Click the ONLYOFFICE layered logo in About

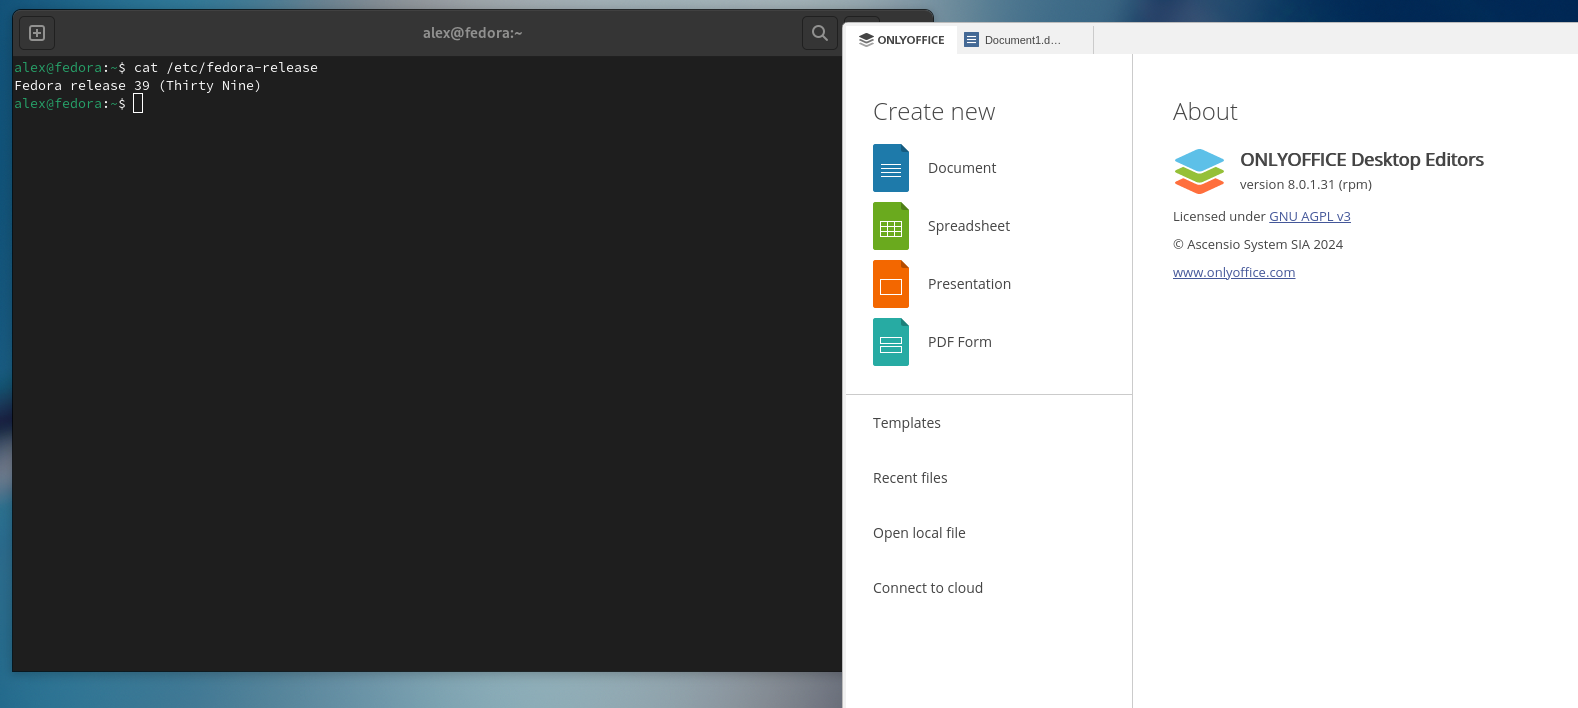(x=1199, y=171)
